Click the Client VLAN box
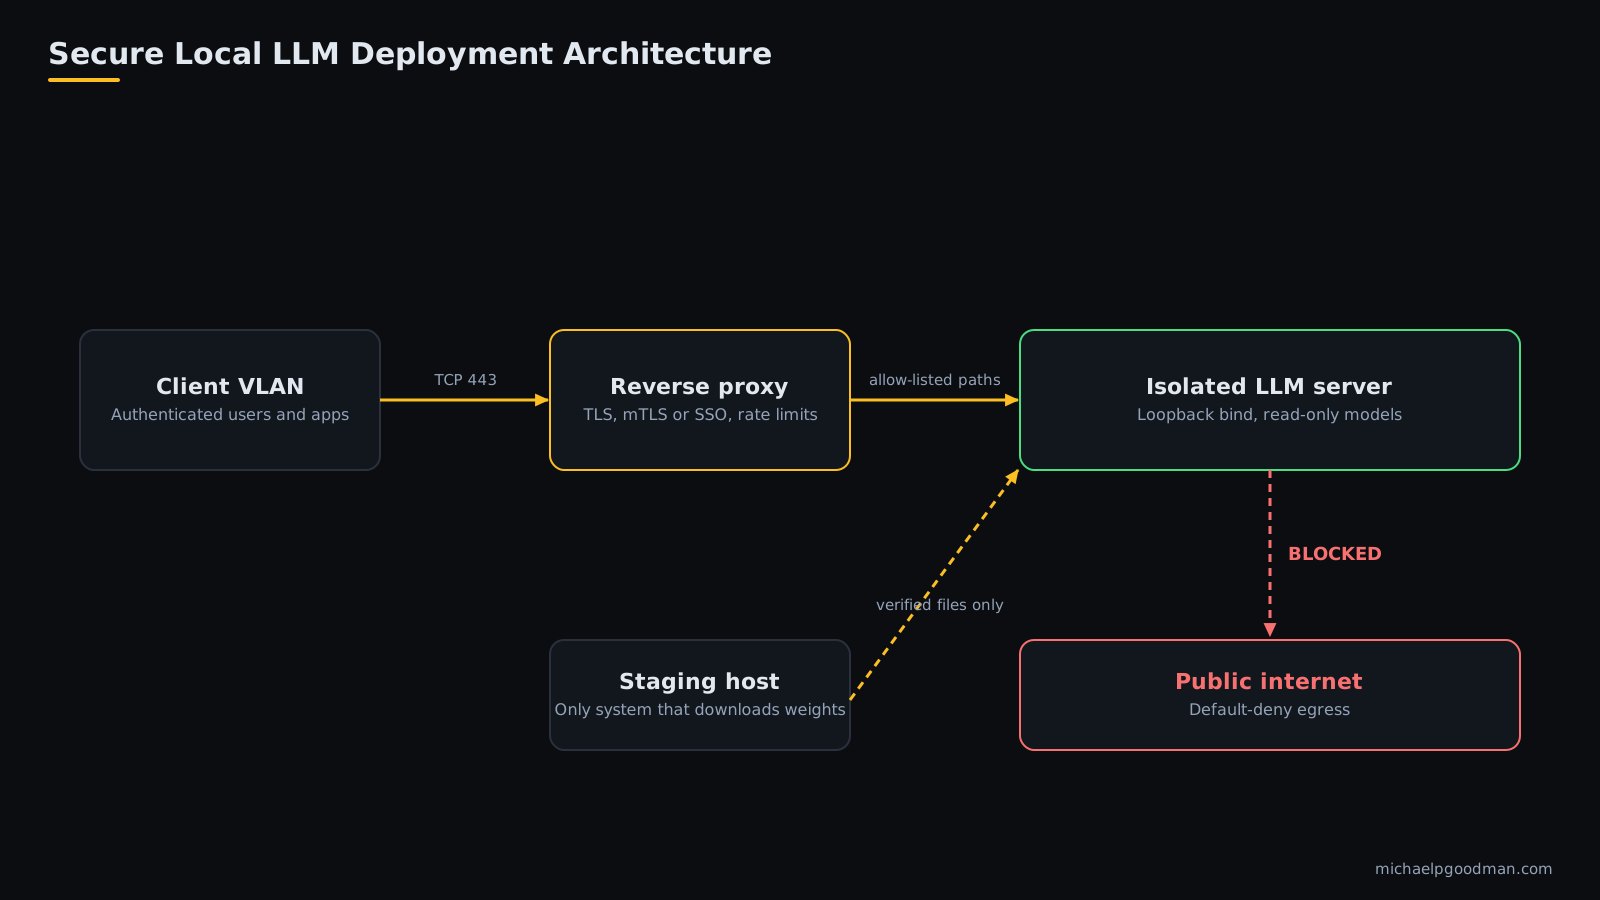Viewport: 1600px width, 900px height. pyautogui.click(x=230, y=400)
